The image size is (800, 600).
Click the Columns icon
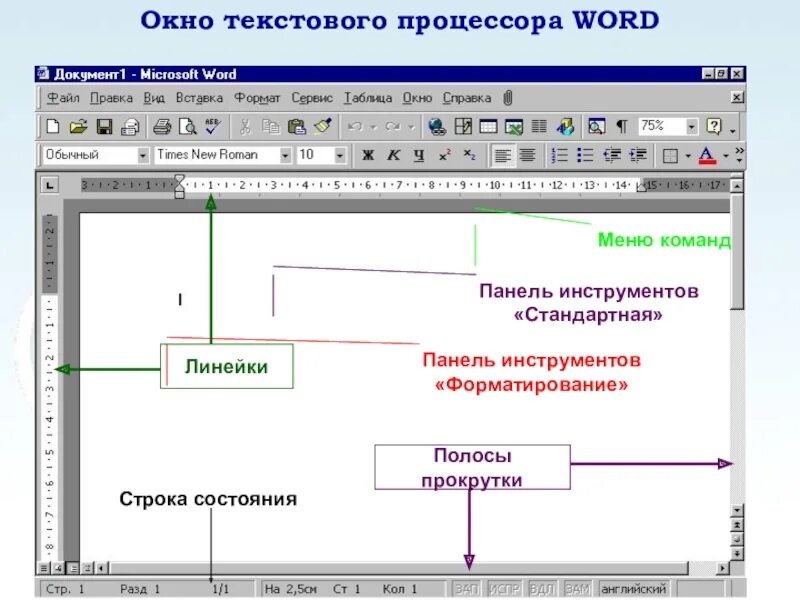coord(539,126)
